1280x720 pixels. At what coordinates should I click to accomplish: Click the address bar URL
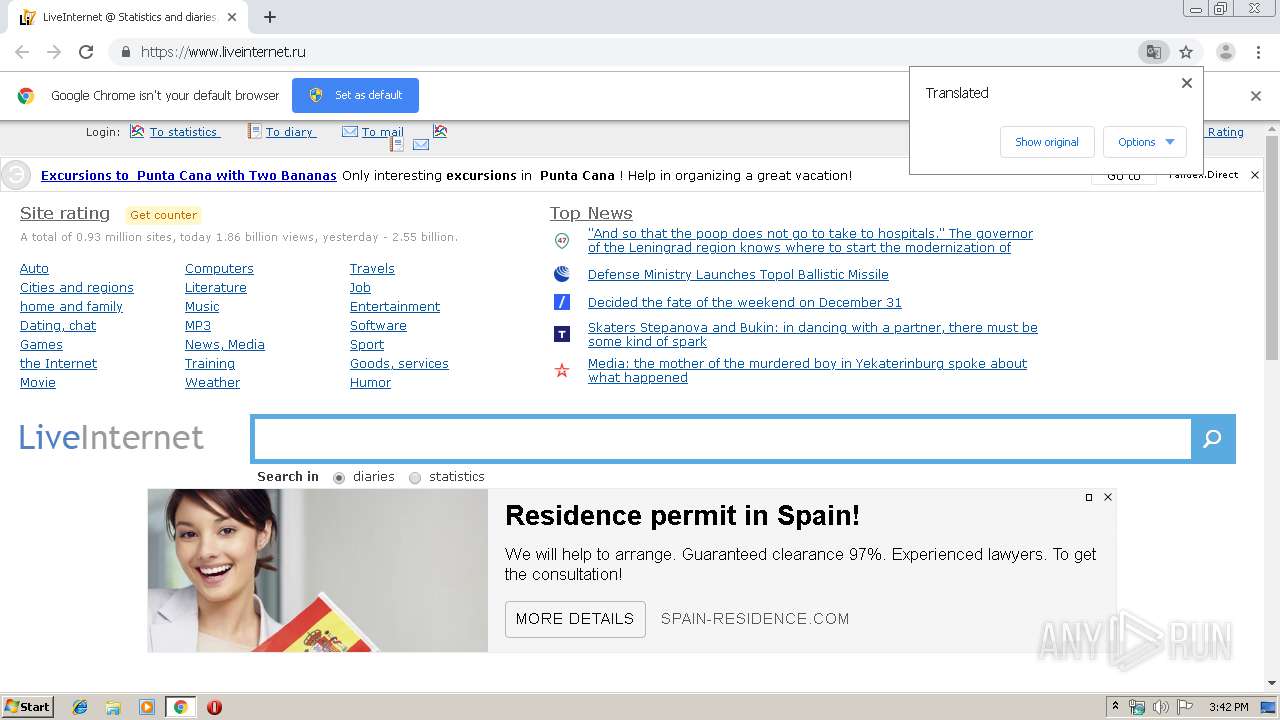point(223,52)
